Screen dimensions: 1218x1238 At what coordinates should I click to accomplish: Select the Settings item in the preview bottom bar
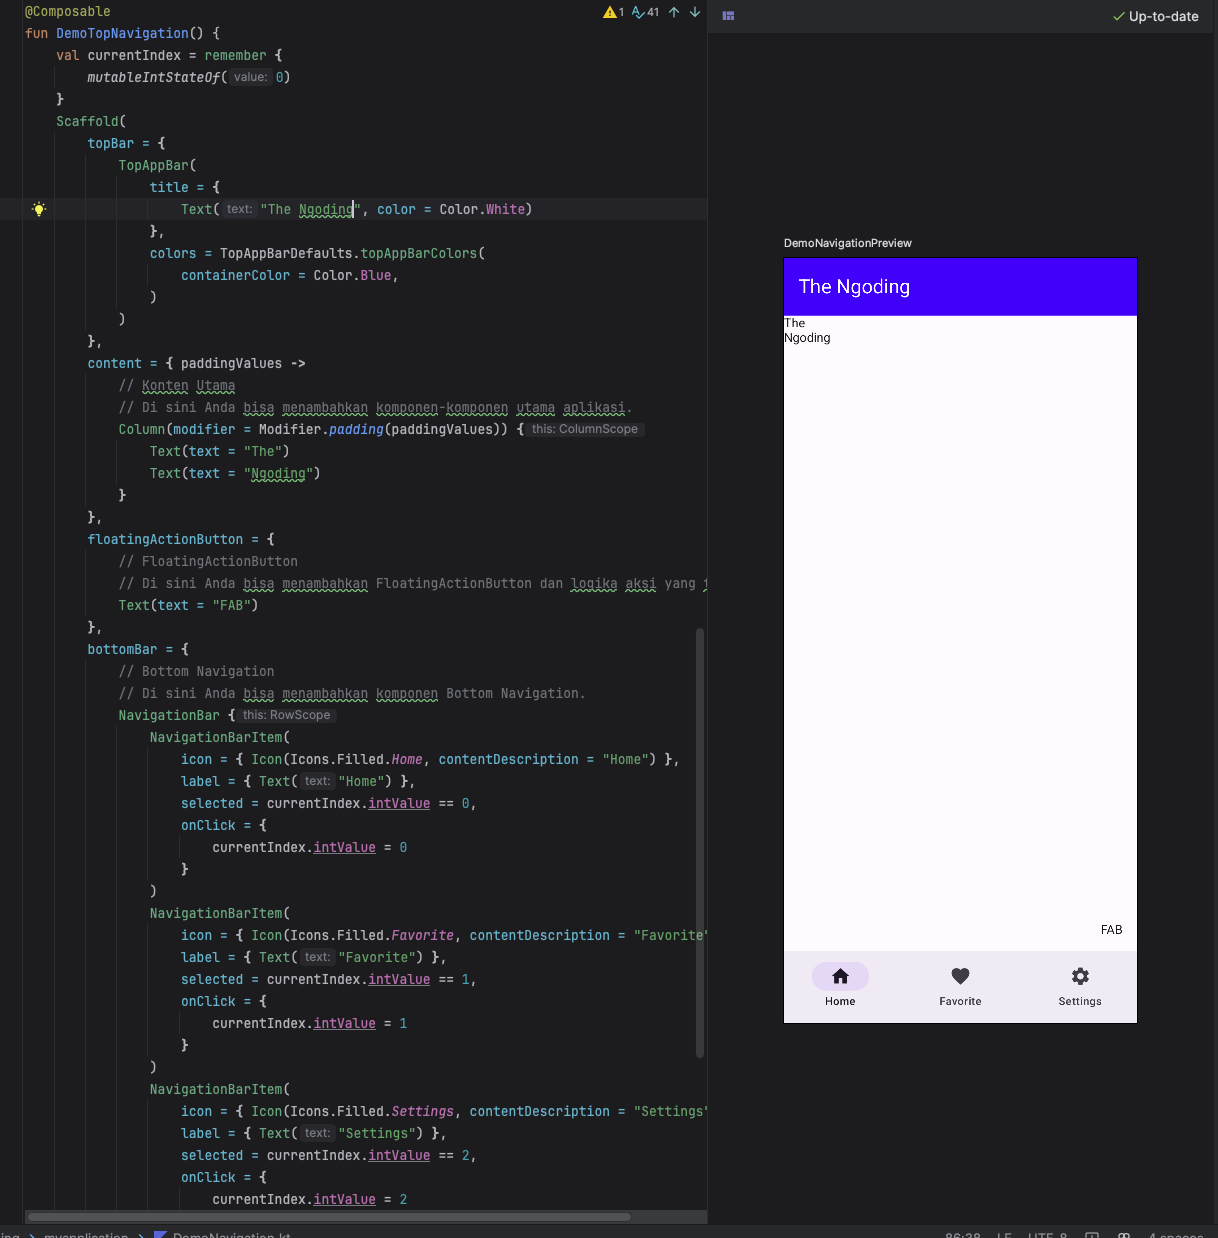tap(1080, 987)
